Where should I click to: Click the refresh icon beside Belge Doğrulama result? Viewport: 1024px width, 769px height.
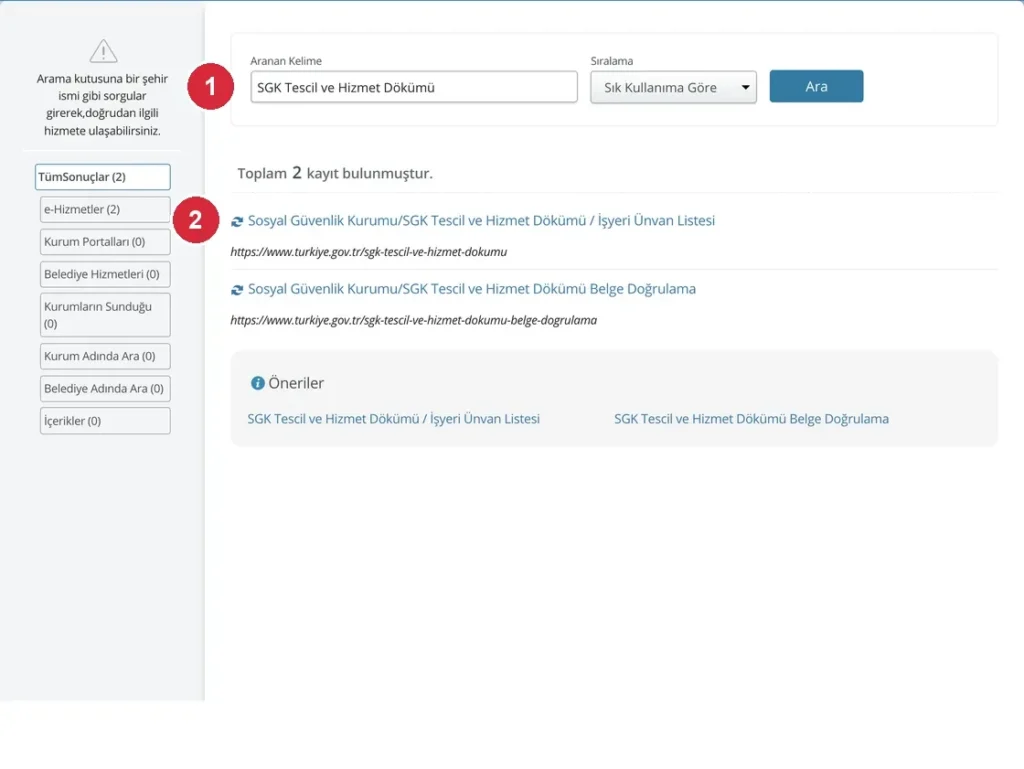tap(237, 290)
